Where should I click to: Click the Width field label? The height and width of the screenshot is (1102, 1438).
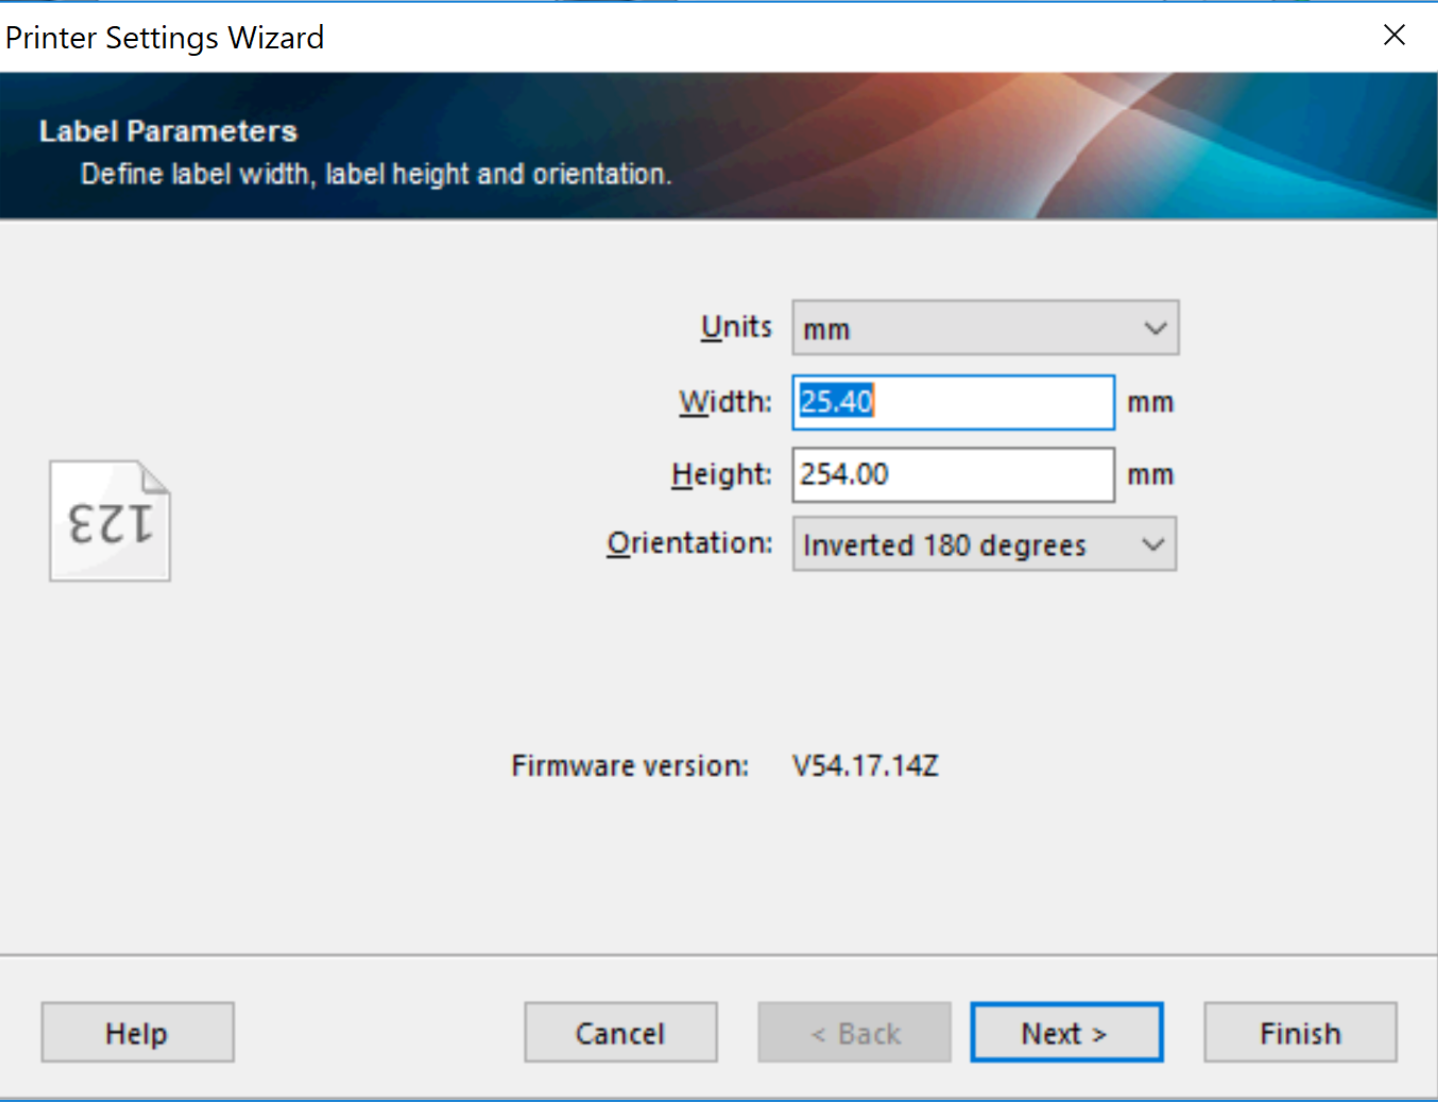725,402
